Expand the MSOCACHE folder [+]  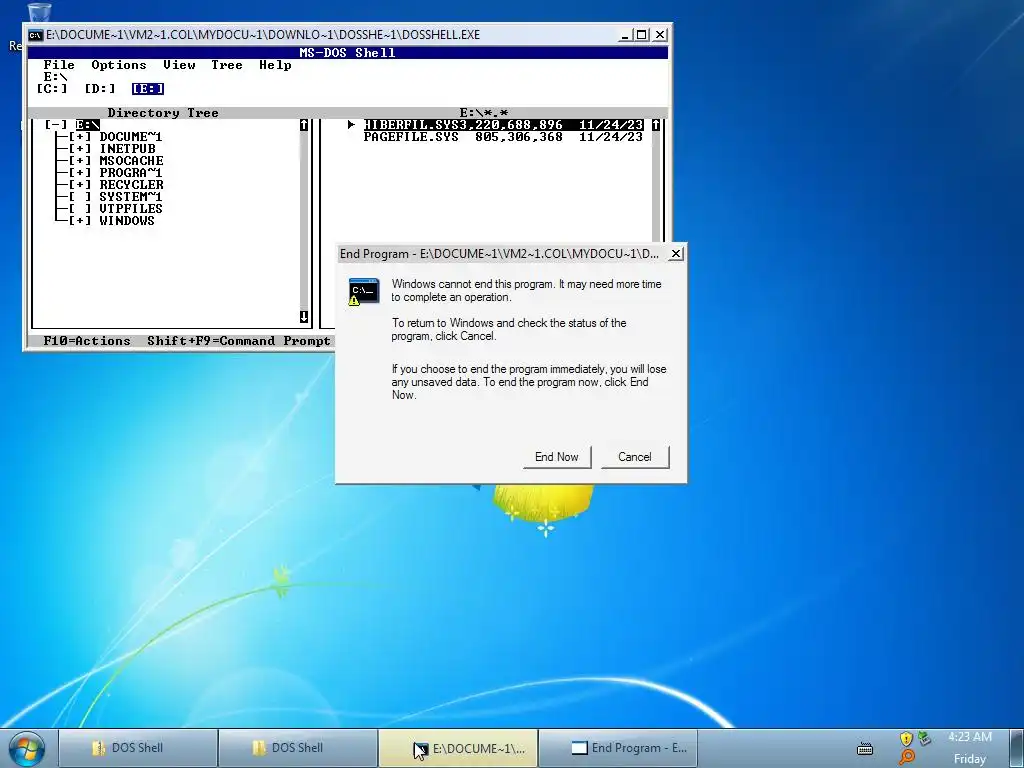pos(80,161)
